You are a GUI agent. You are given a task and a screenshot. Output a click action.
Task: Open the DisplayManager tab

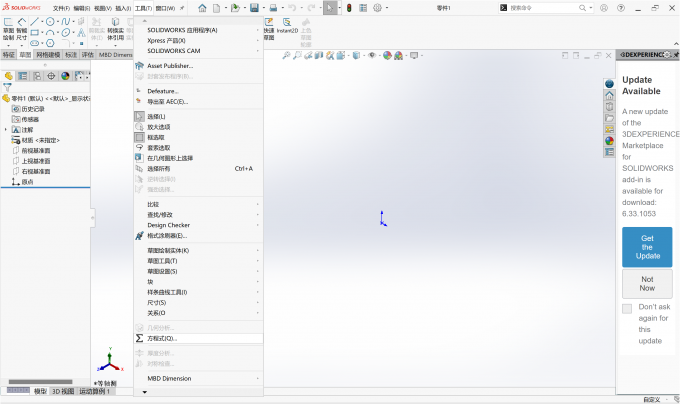65,76
